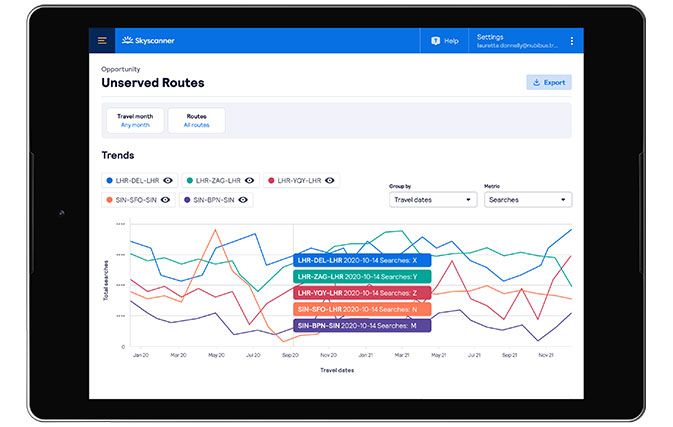Toggle visibility eye for LHR-ZAG-LHR
This screenshot has height=427, width=673.
click(x=249, y=181)
